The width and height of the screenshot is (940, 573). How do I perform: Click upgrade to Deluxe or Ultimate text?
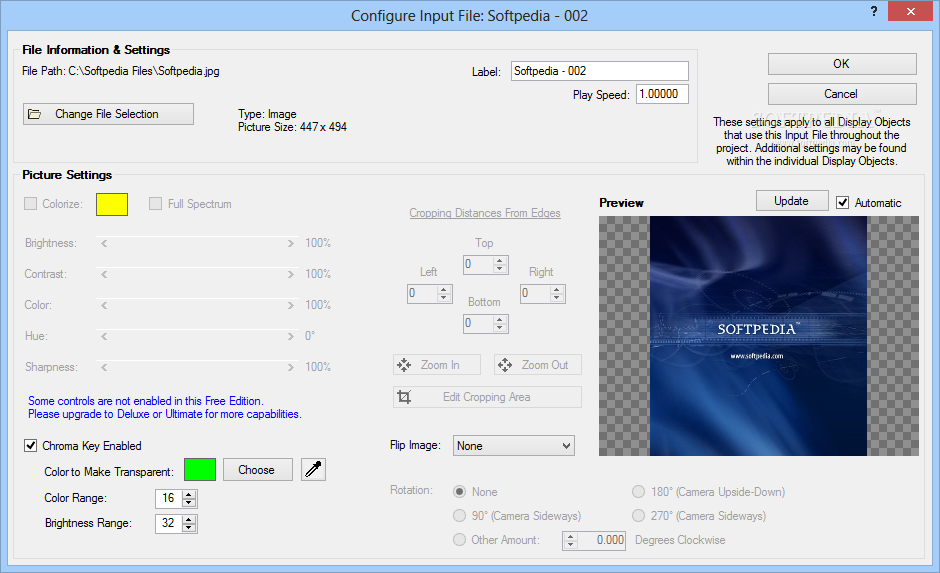165,414
